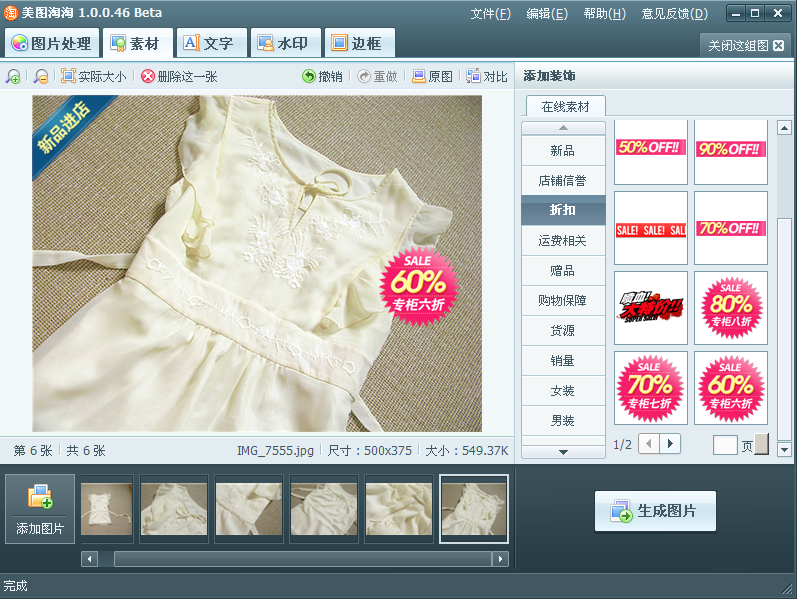Select the sixth highlighted thumbnail
This screenshot has width=797, height=599.
474,509
